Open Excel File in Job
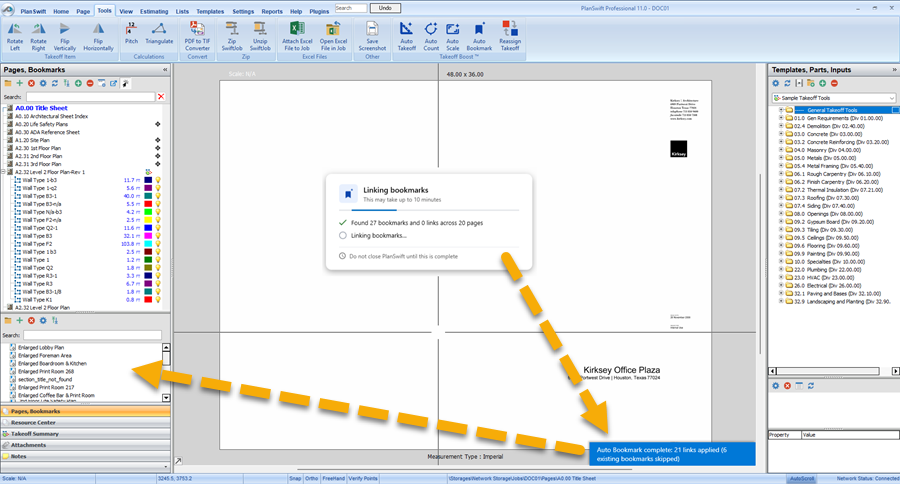Viewport: 900px width, 484px height. click(333, 37)
